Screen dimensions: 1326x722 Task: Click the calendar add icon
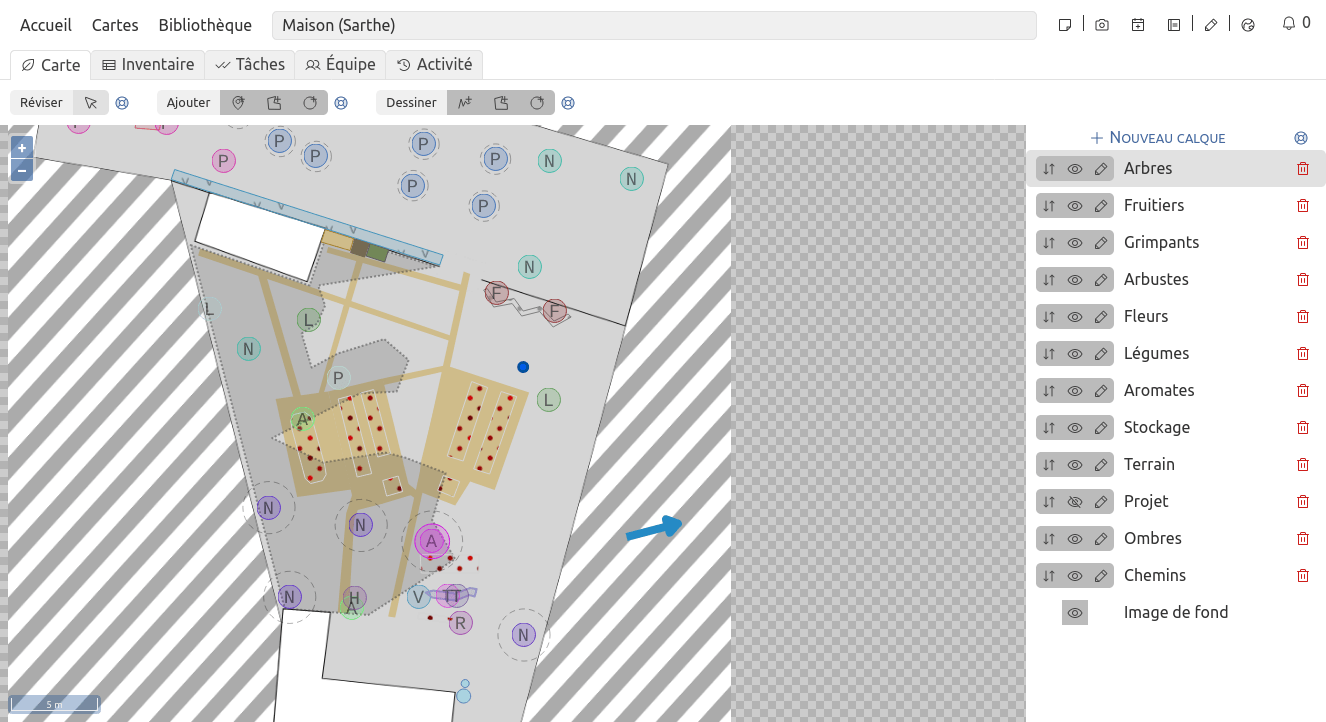pos(1138,25)
